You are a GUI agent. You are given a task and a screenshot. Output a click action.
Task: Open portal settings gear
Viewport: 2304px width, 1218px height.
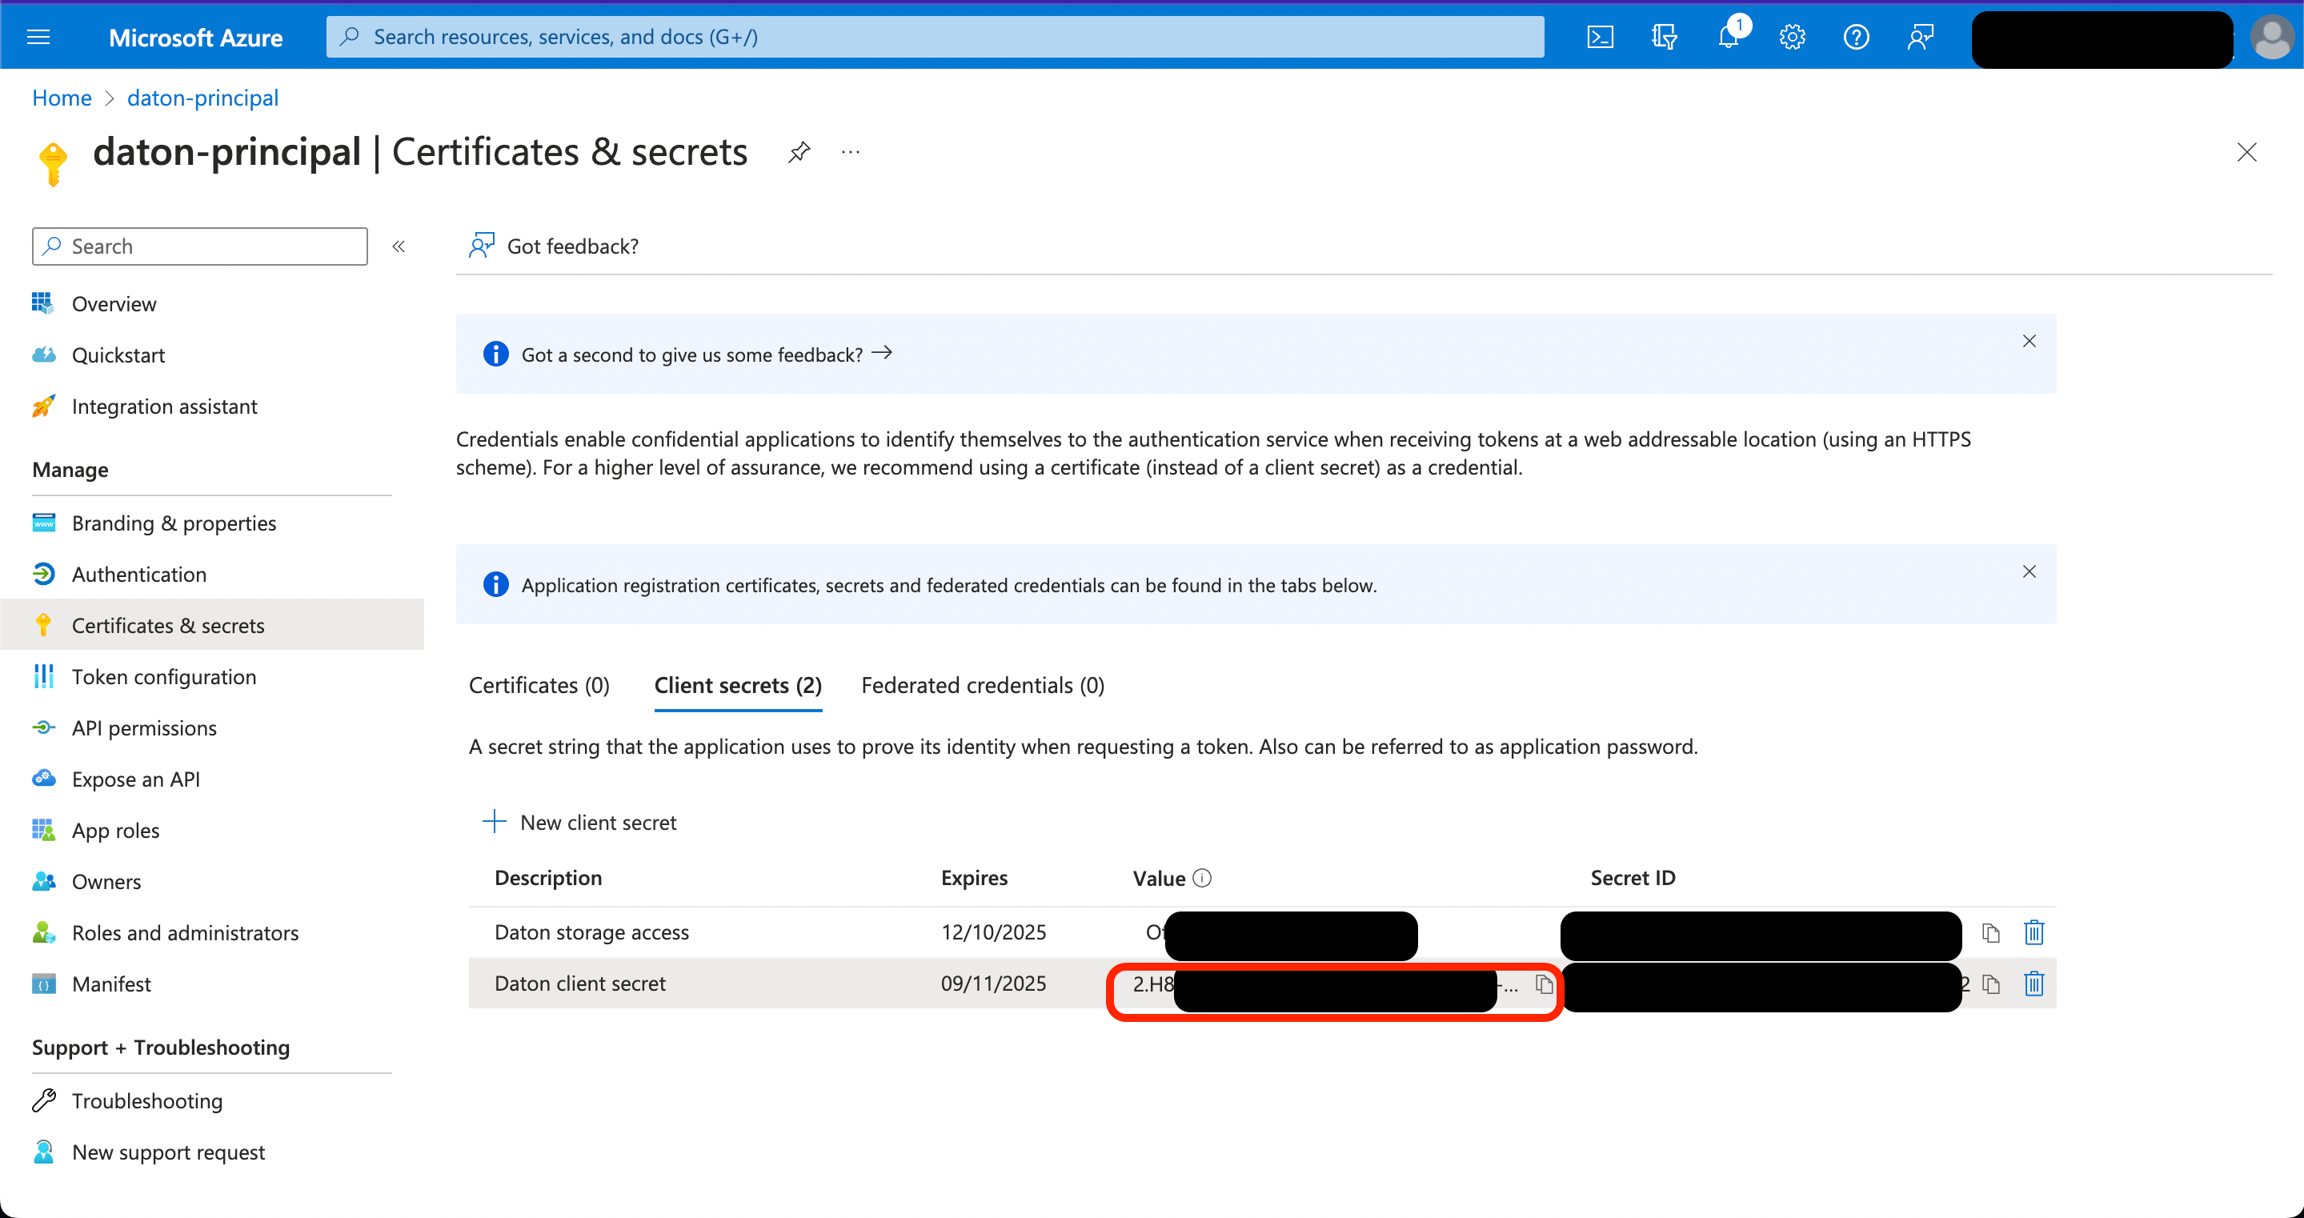1792,37
